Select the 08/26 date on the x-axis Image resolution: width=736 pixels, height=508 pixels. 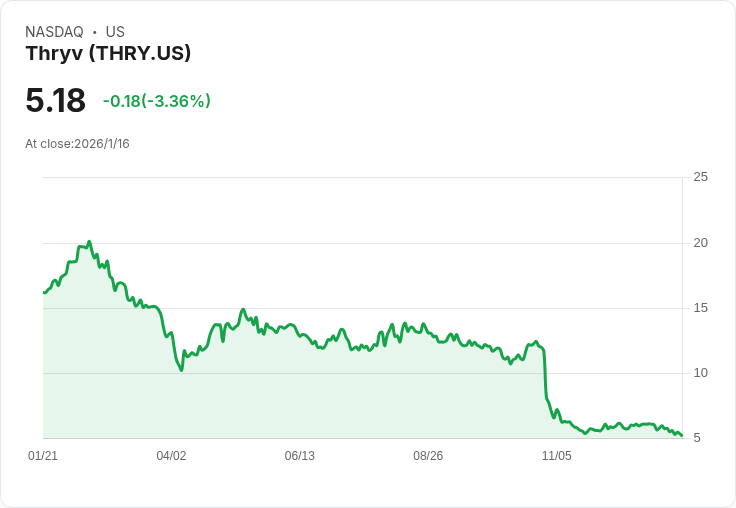point(428,456)
